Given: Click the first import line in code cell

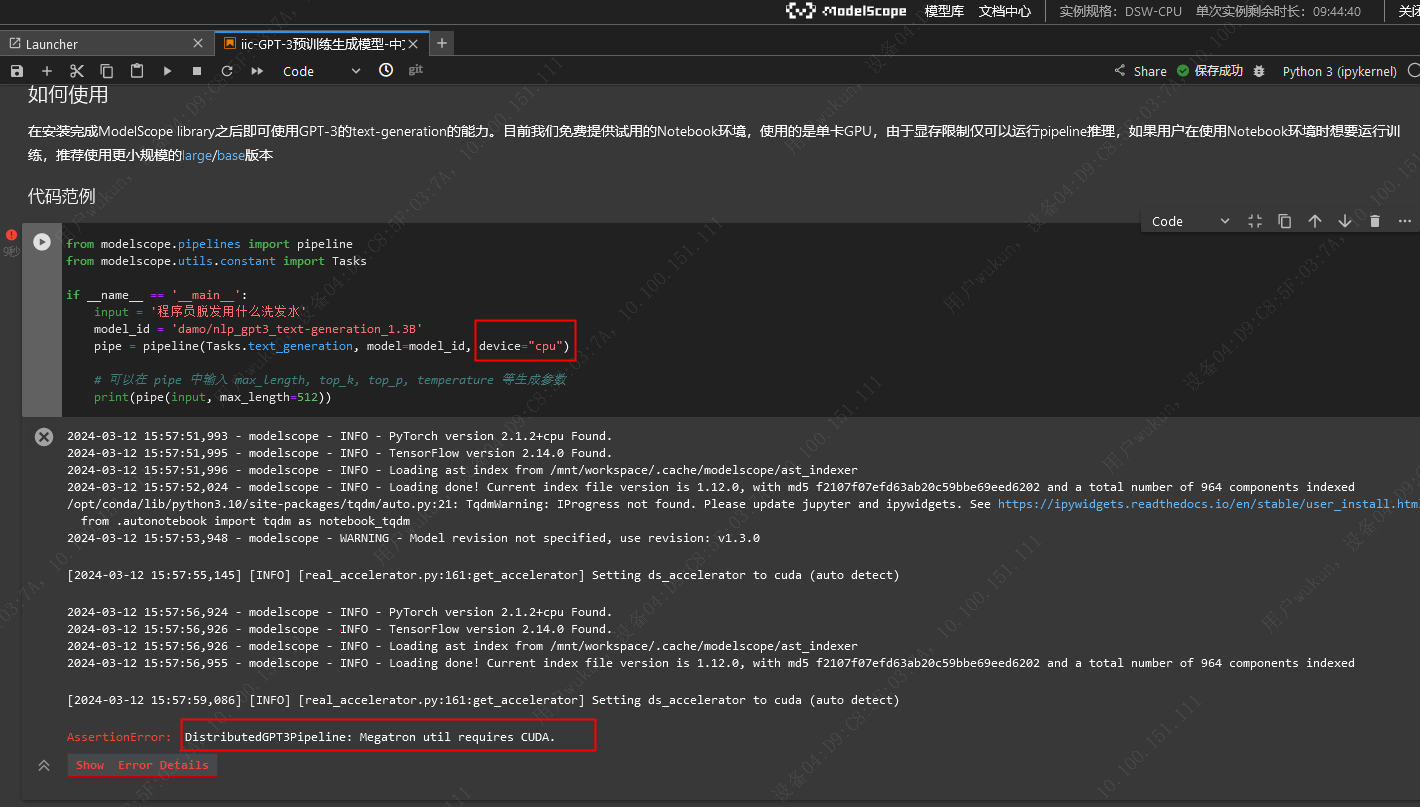Looking at the screenshot, I should (x=209, y=244).
